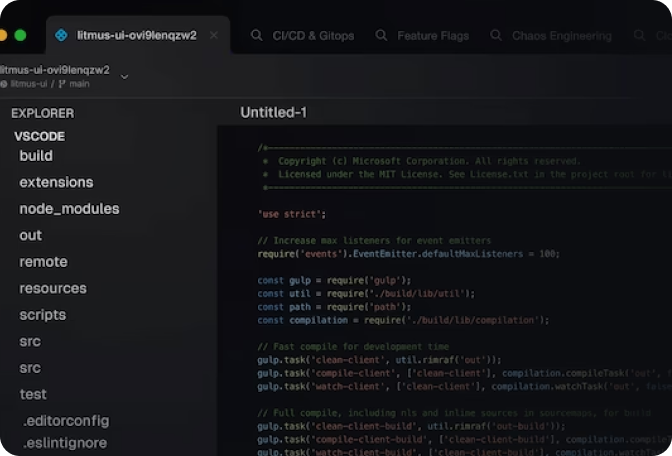Screen dimensions: 672x456
Task: Click the search icon beside CI/CD & Gitops
Action: 256,36
